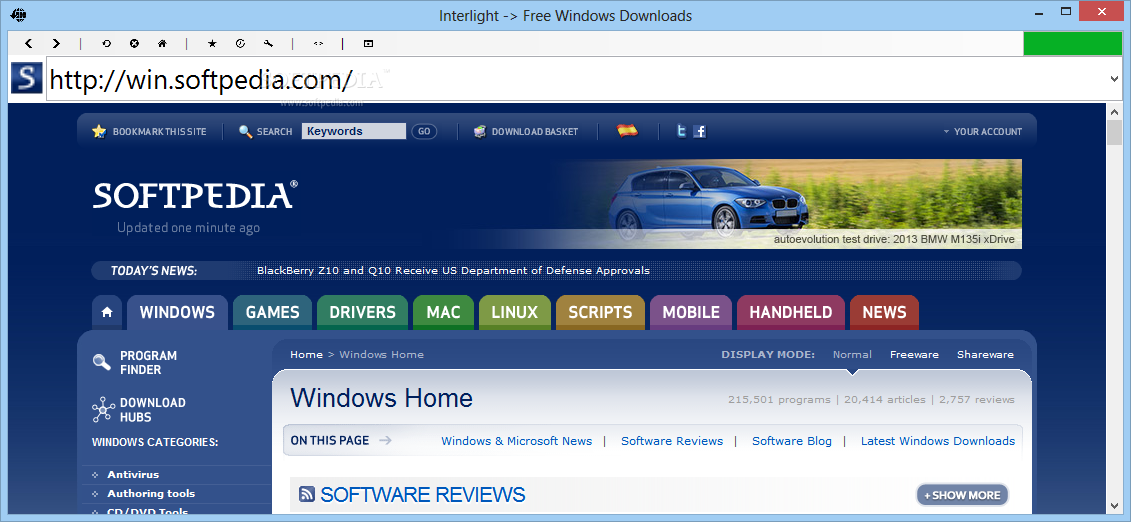Image resolution: width=1131 pixels, height=522 pixels.
Task: Open Softpedia's Twitter icon
Action: coord(681,131)
